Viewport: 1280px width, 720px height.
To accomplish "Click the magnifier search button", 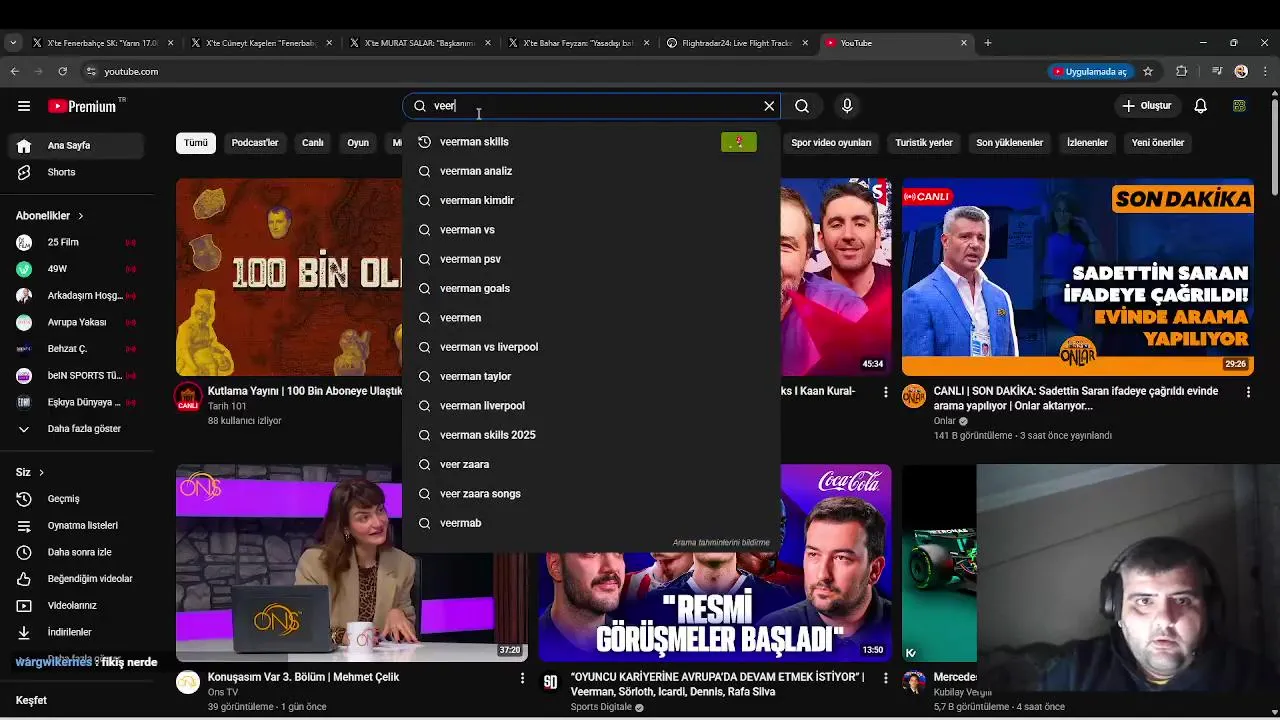I will click(x=802, y=106).
